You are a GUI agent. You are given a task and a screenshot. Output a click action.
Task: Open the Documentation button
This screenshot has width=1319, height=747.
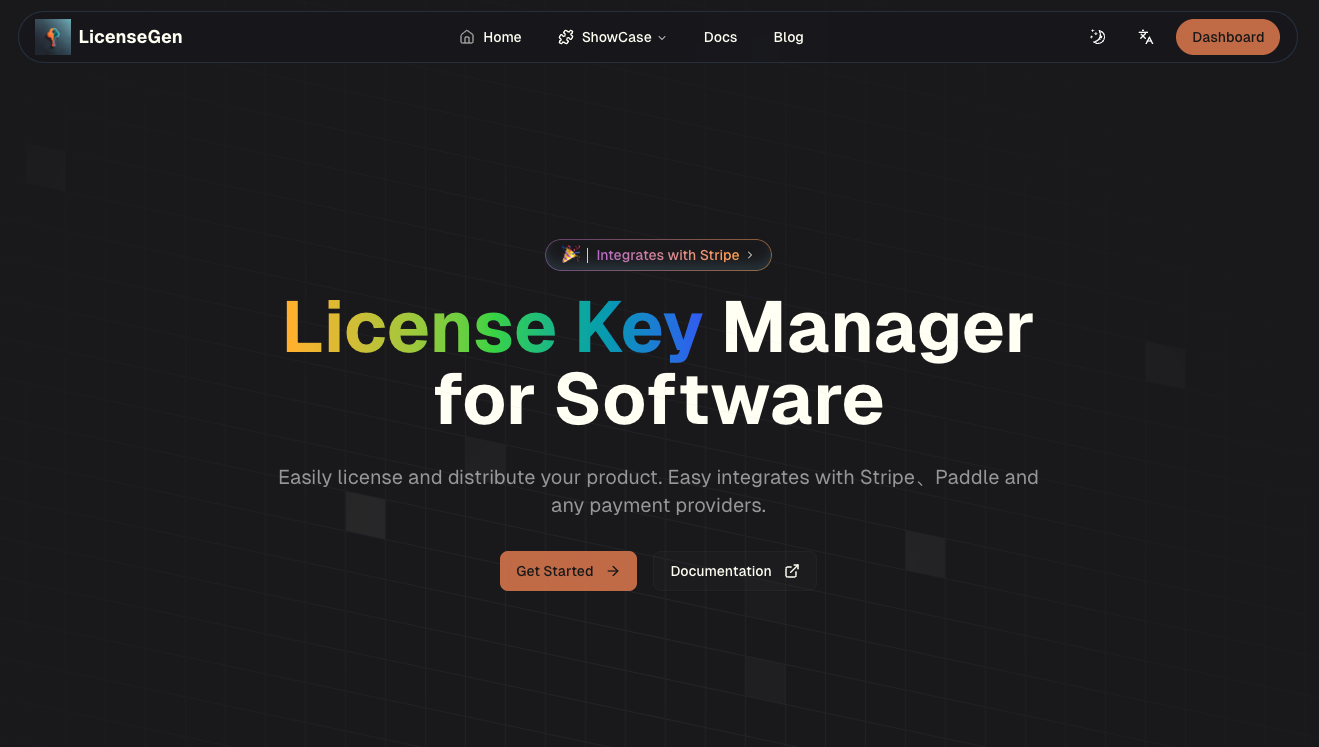point(735,571)
